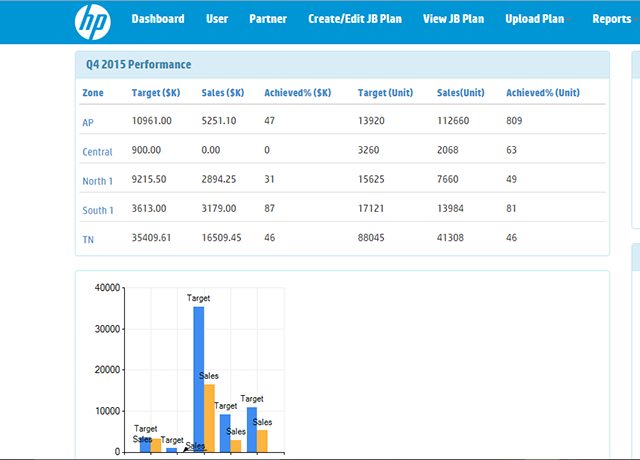Select North 1 target unit 15625
The image size is (640, 460).
tap(371, 180)
